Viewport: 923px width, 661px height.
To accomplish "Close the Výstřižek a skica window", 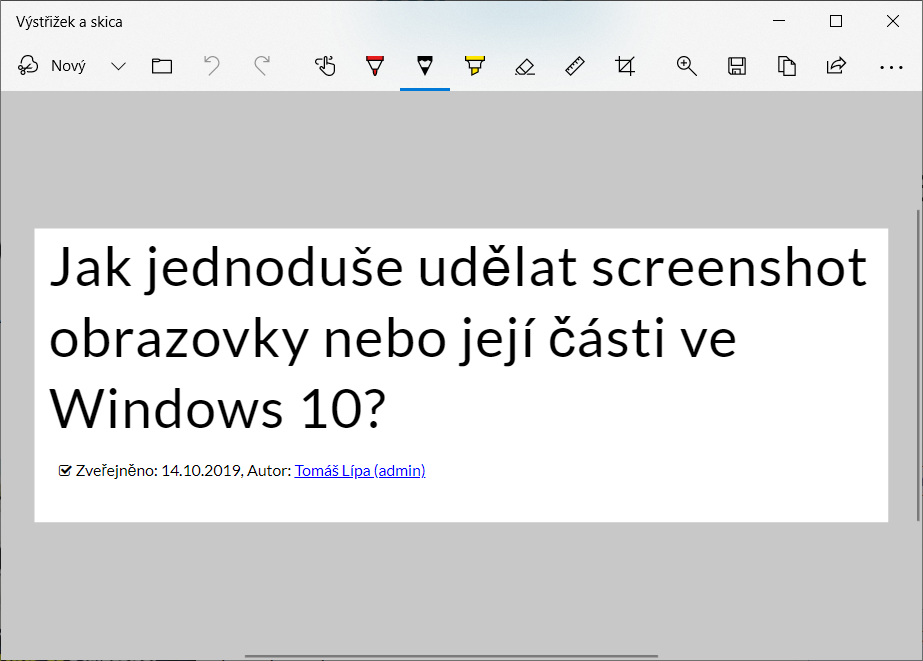I will tap(892, 21).
